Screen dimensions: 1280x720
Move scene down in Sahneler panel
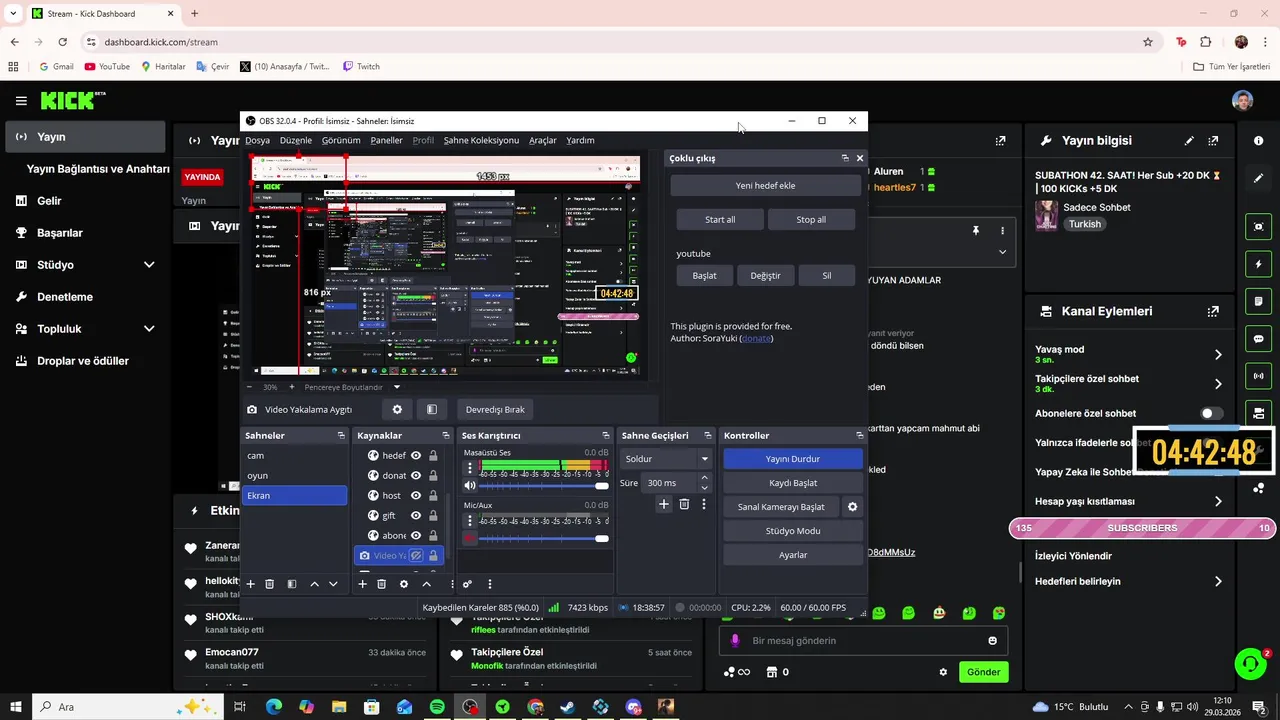(333, 584)
